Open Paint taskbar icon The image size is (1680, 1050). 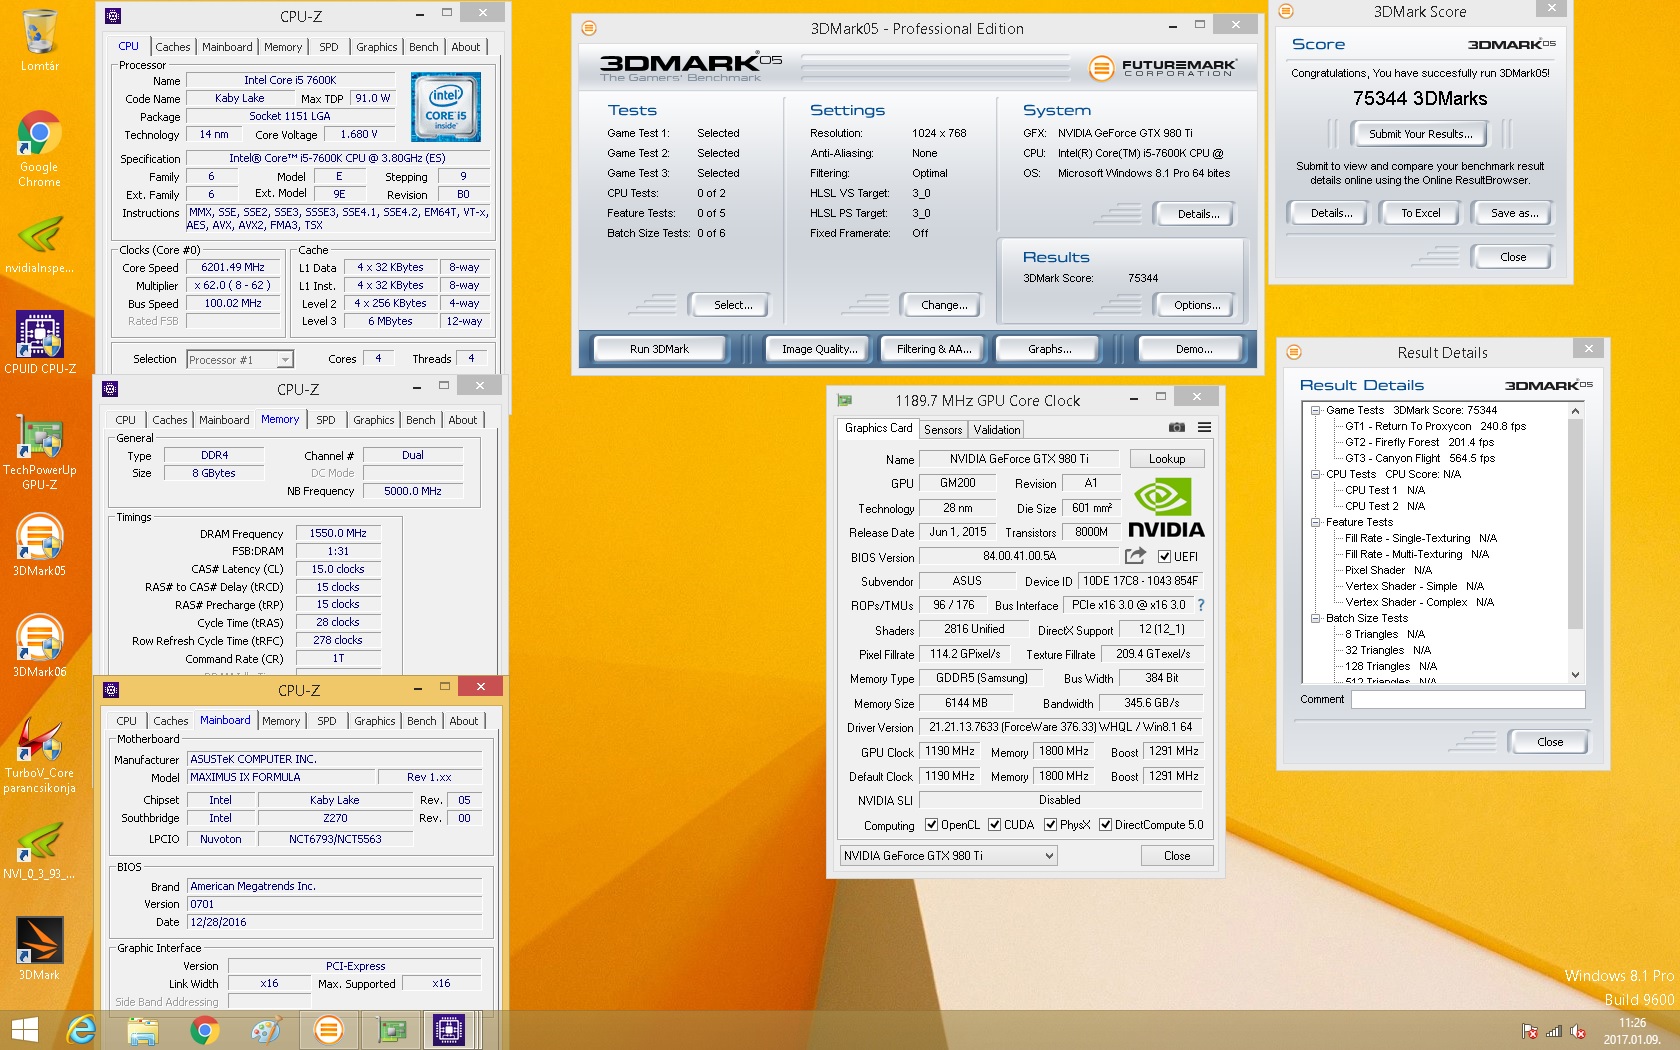click(x=266, y=1030)
